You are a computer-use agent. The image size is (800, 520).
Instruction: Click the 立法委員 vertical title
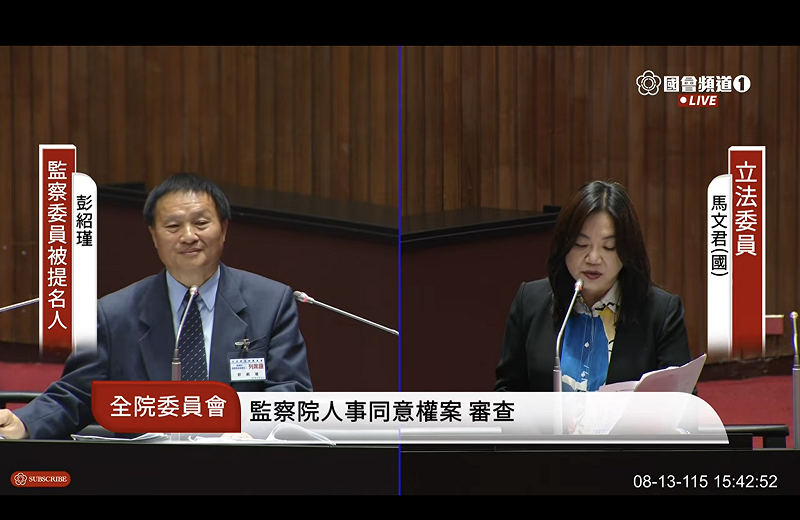[746, 210]
